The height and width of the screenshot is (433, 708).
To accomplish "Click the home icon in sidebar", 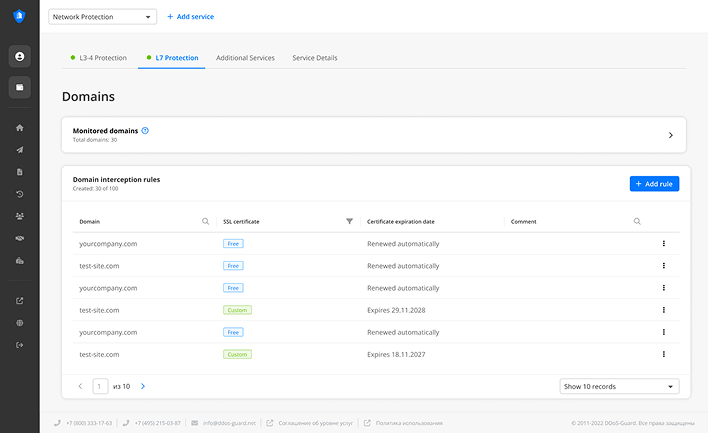I will click(20, 128).
